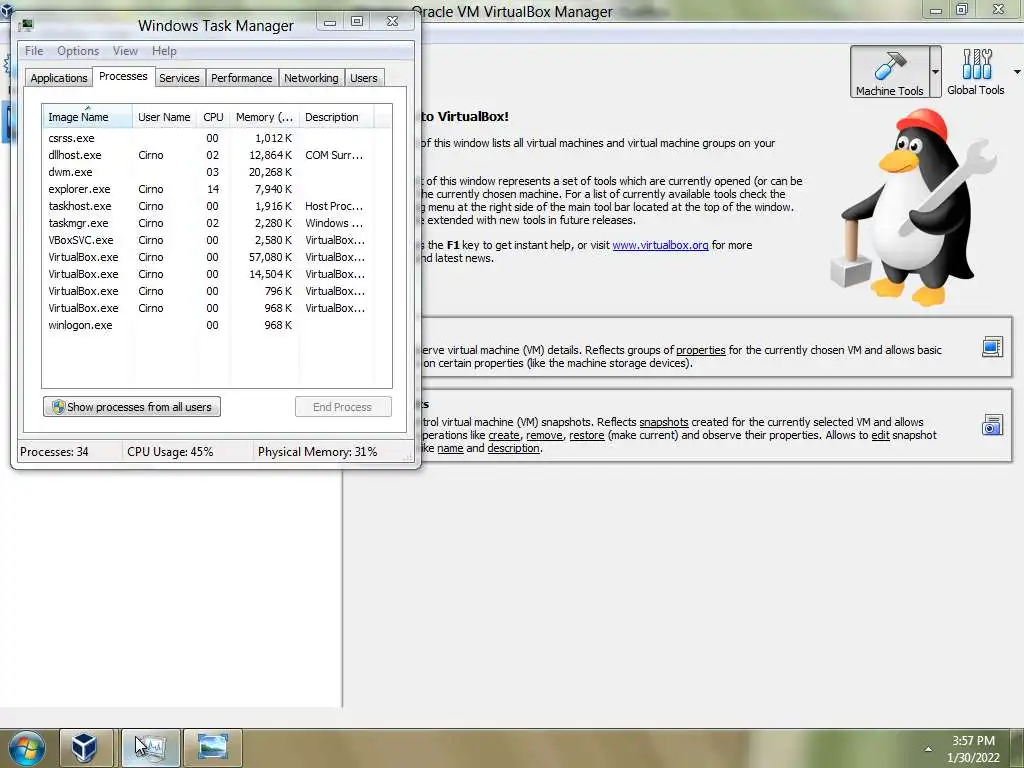This screenshot has height=768, width=1024.
Task: Open the Machine Tools button
Action: point(889,72)
